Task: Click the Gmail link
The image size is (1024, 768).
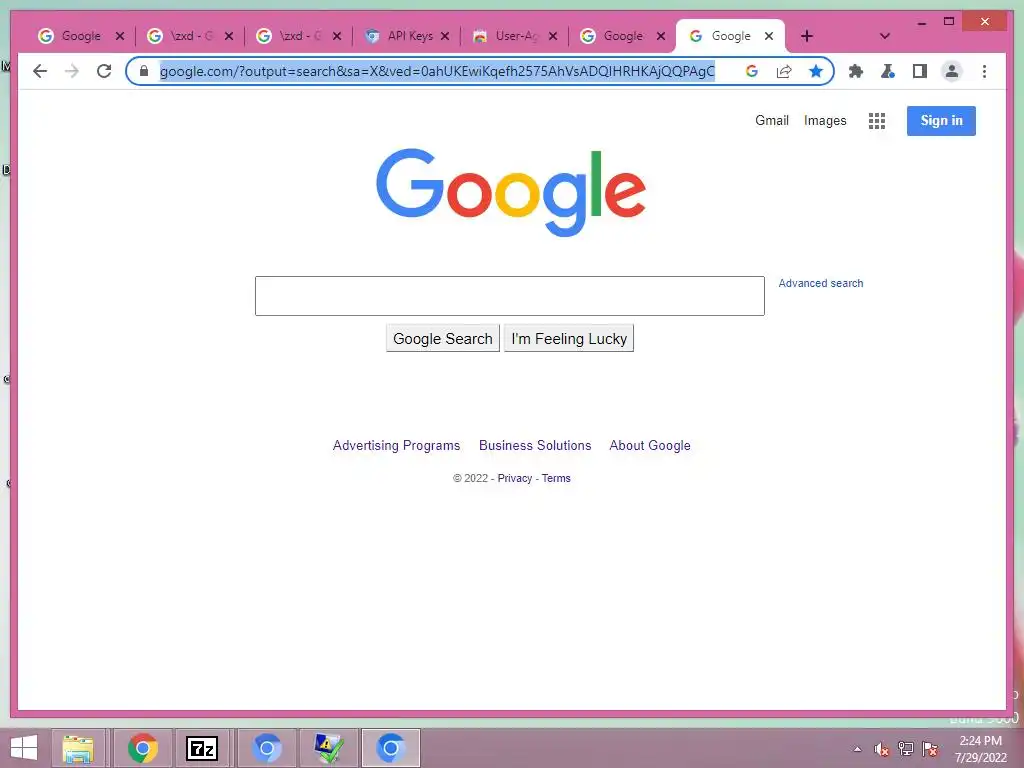Action: tap(772, 120)
